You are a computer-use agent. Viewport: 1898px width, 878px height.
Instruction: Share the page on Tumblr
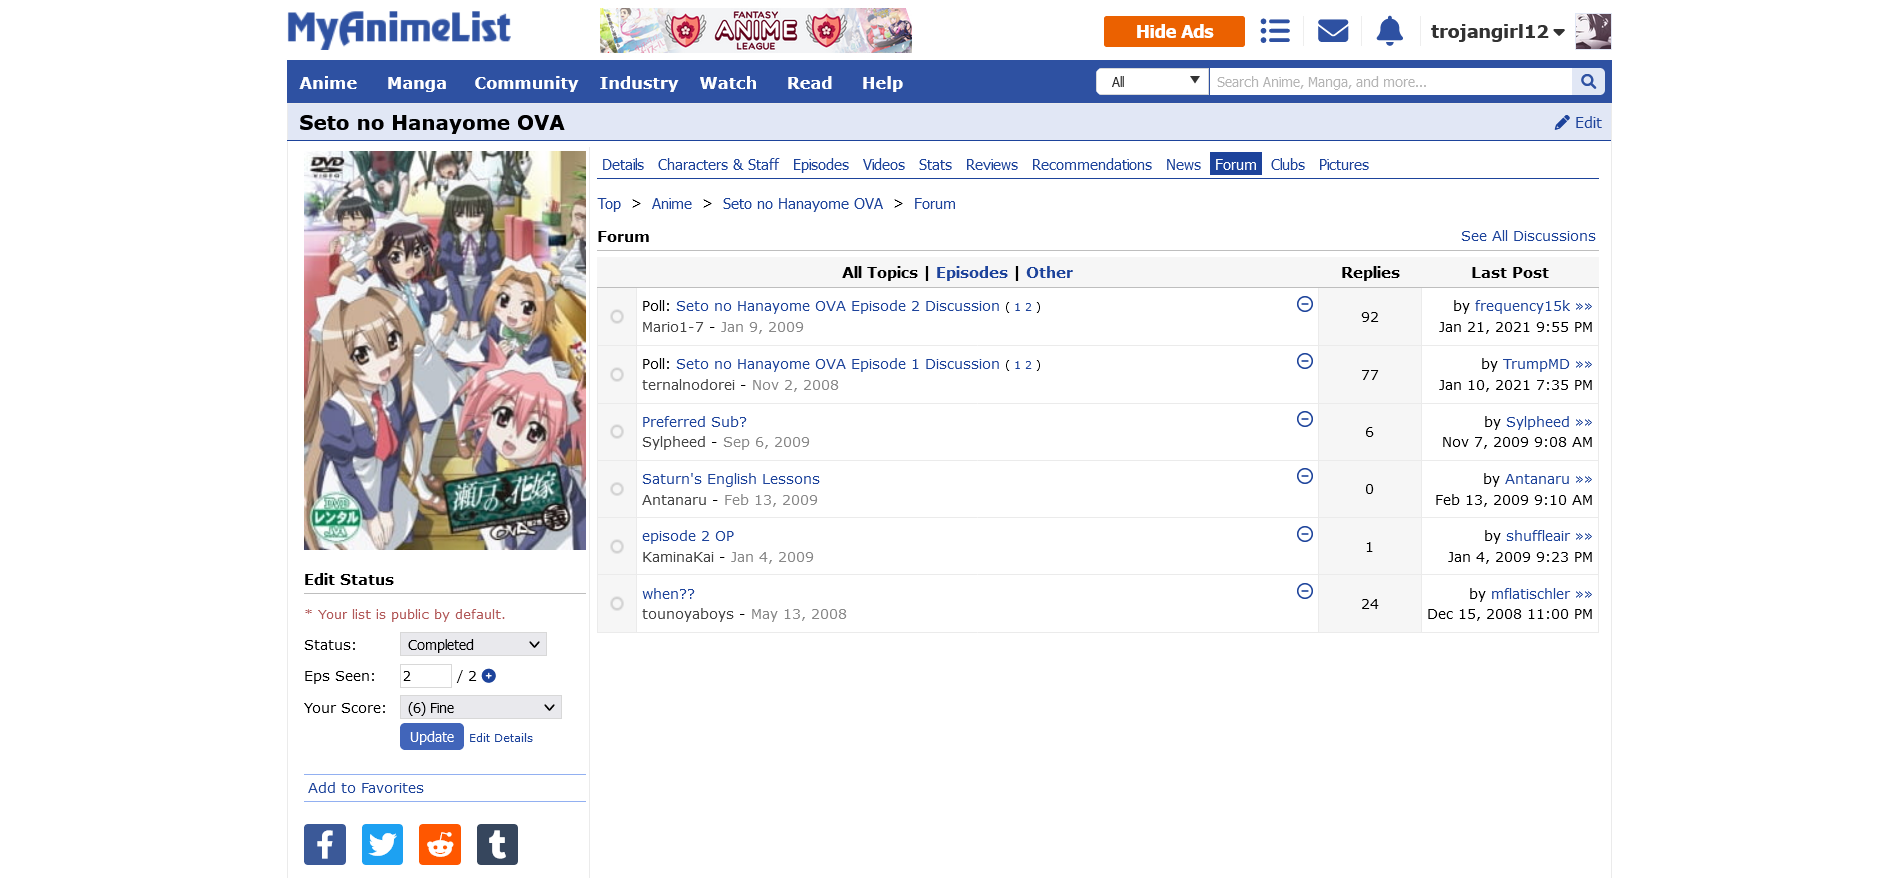point(497,844)
